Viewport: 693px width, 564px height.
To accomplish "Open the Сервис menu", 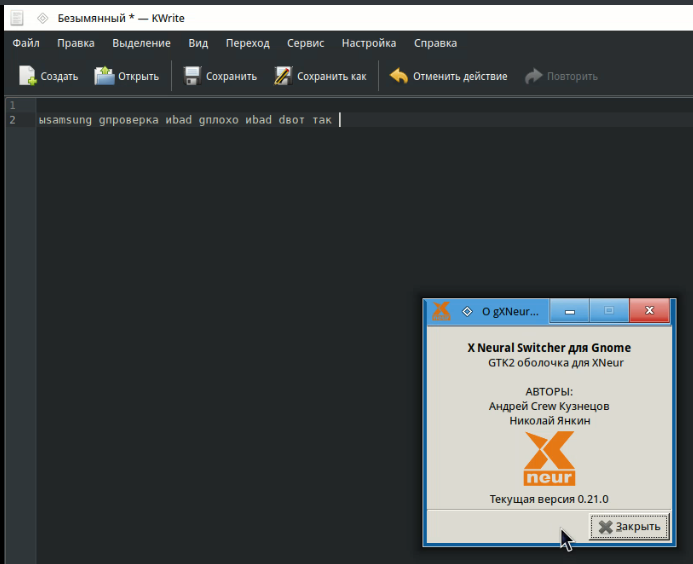I will pyautogui.click(x=305, y=43).
